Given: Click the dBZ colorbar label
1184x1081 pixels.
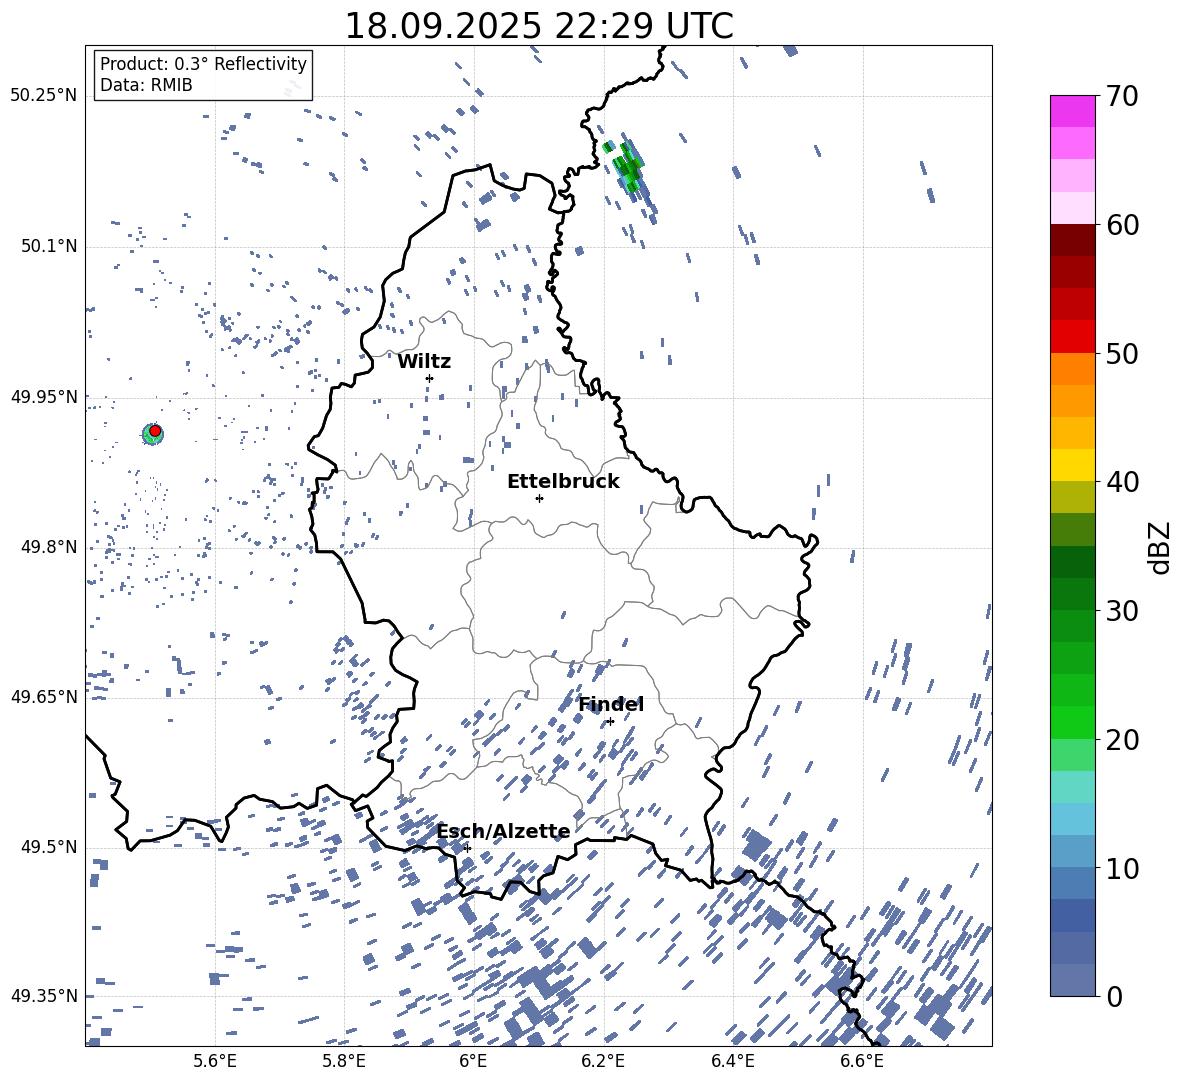Looking at the screenshot, I should tap(1159, 547).
